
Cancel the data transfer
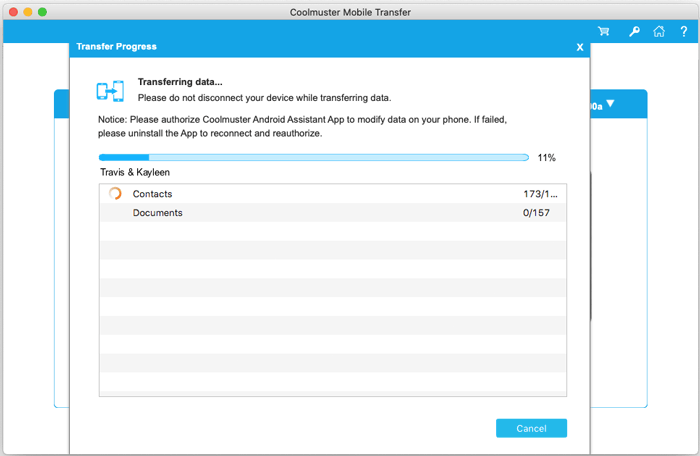coord(531,428)
